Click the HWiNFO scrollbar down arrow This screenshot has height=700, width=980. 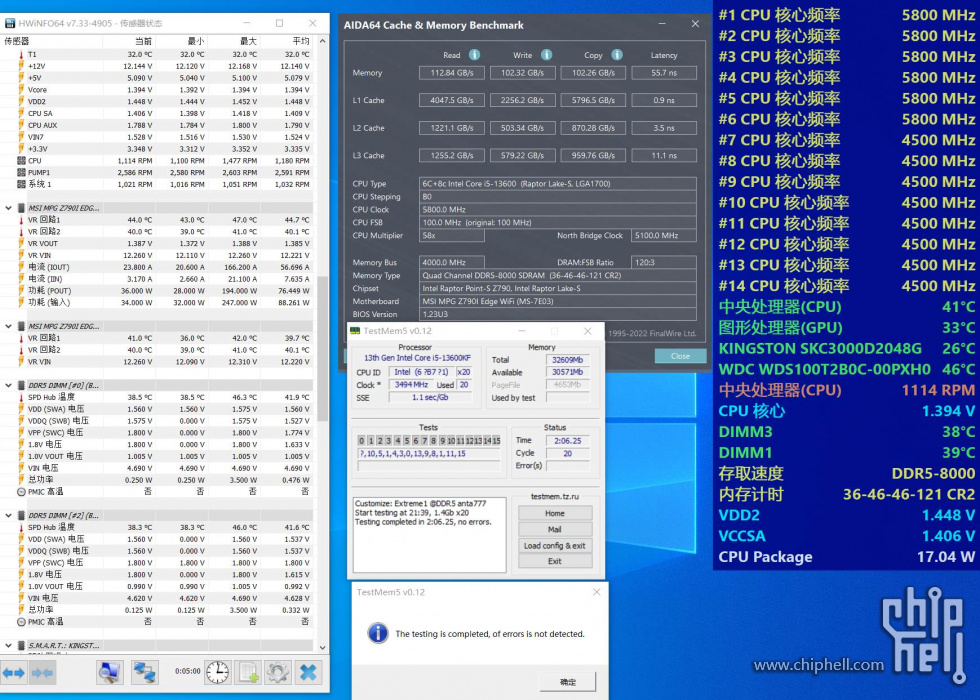pos(322,648)
